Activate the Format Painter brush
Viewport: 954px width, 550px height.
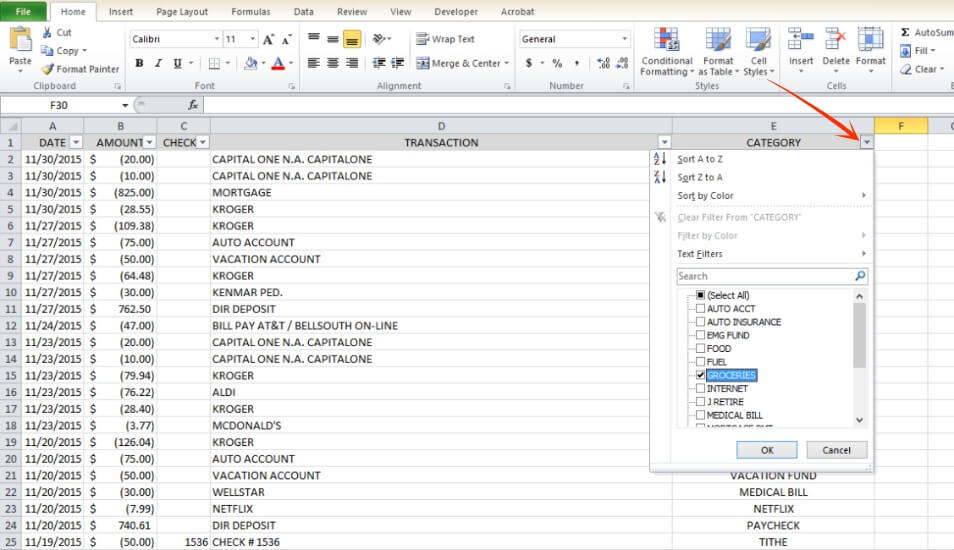tap(47, 69)
